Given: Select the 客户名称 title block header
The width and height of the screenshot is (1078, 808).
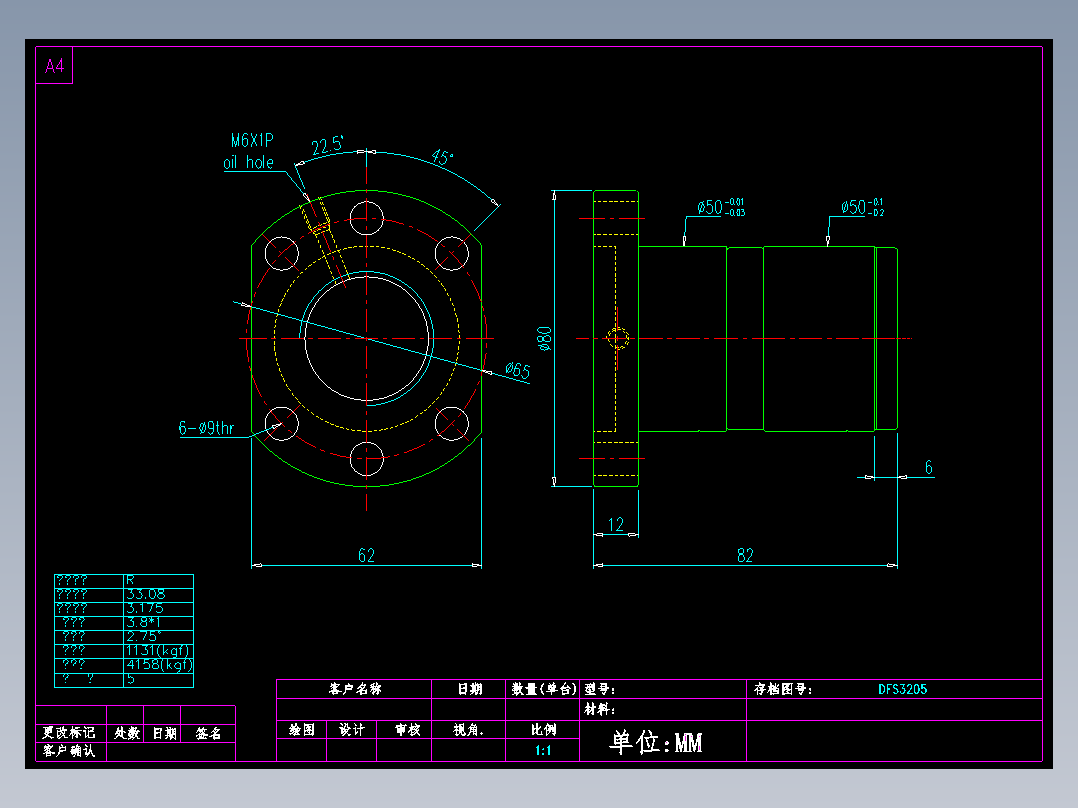Looking at the screenshot, I should [x=355, y=689].
